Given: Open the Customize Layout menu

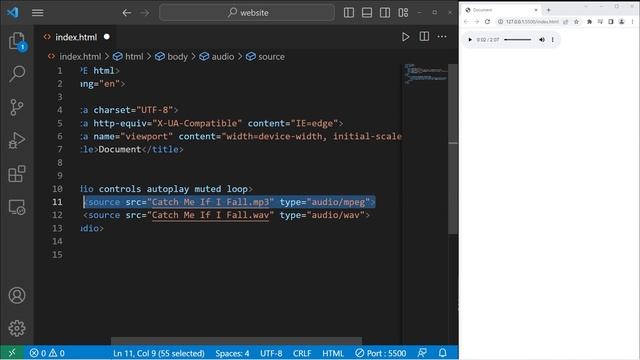Looking at the screenshot, I should point(403,13).
